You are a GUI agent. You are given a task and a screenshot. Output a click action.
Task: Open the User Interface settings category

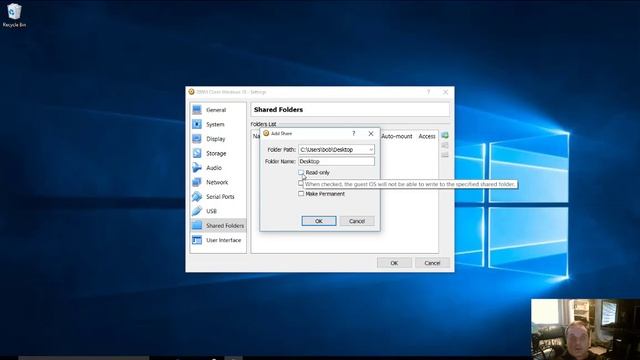[x=218, y=240]
